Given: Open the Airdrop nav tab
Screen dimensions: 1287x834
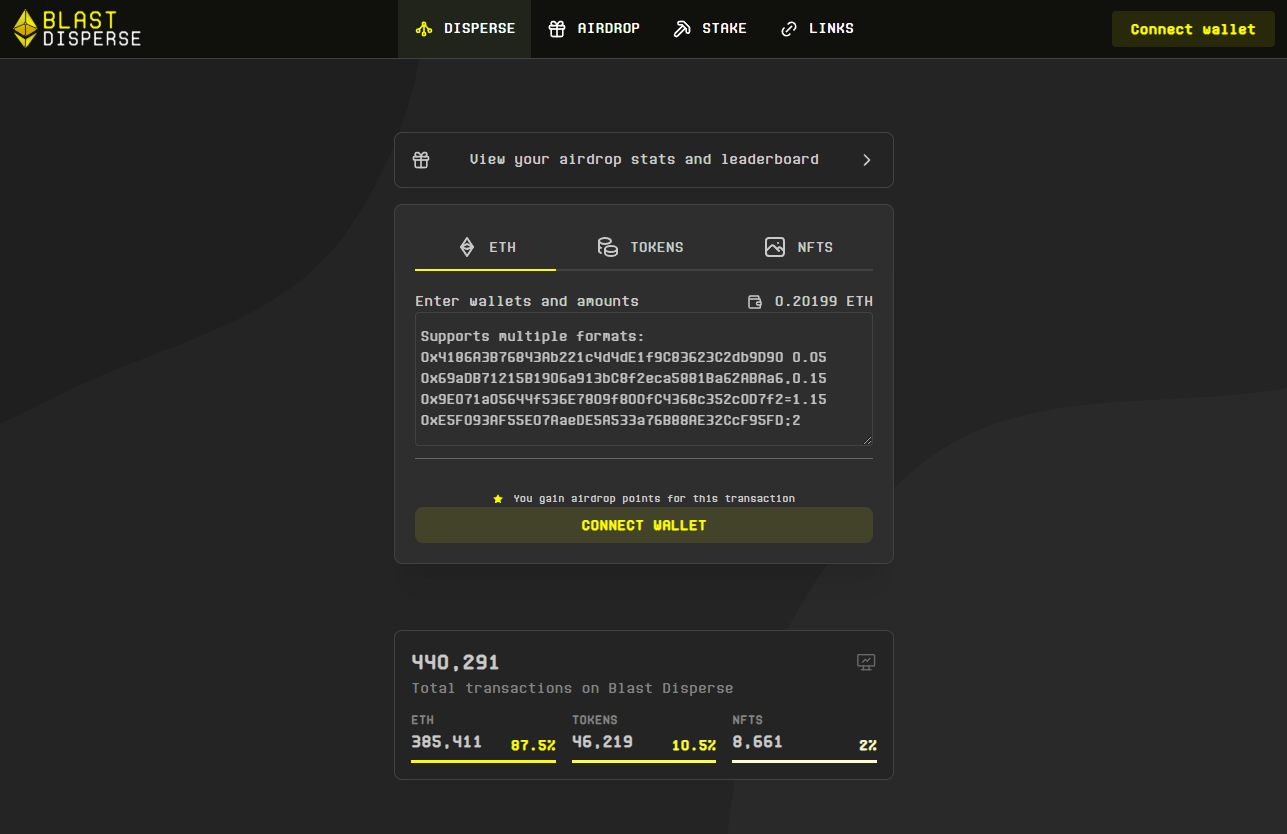Looking at the screenshot, I should coord(594,29).
